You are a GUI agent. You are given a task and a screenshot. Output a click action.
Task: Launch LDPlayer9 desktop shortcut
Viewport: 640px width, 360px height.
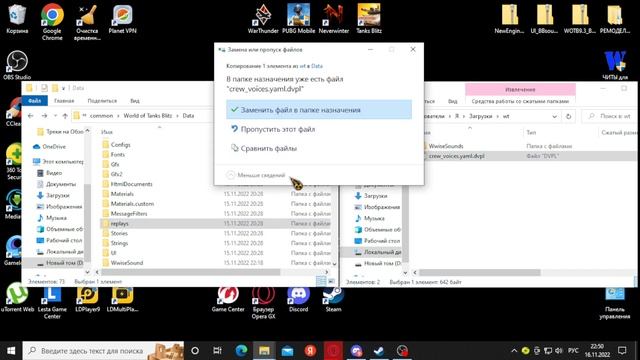coord(87,299)
